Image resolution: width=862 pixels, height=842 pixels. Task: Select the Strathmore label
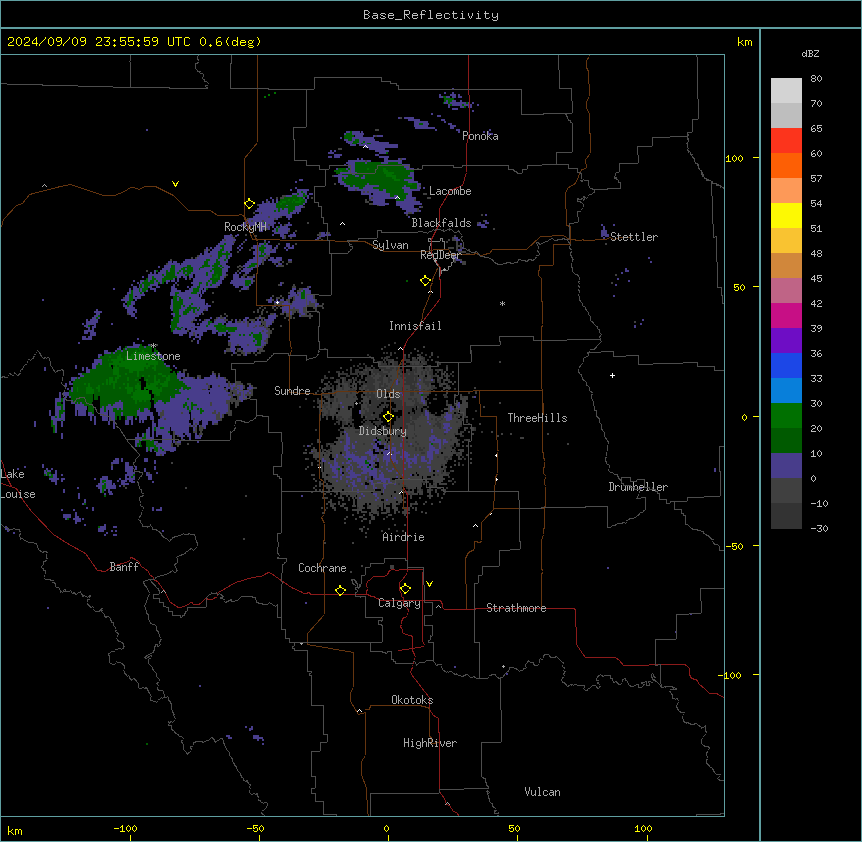[516, 608]
